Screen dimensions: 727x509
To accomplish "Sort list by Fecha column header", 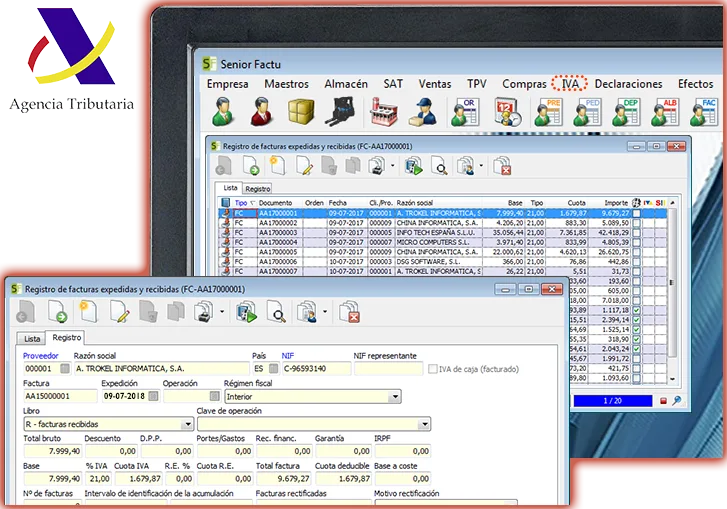I will click(347, 203).
